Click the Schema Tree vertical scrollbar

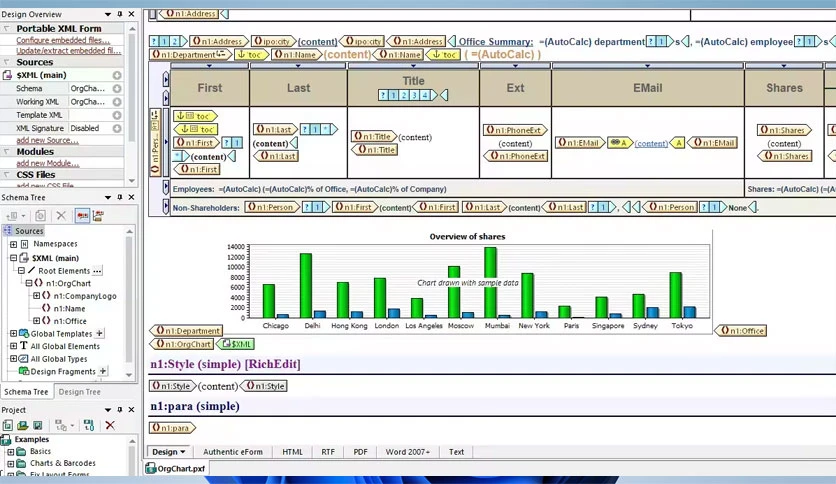(x=129, y=303)
